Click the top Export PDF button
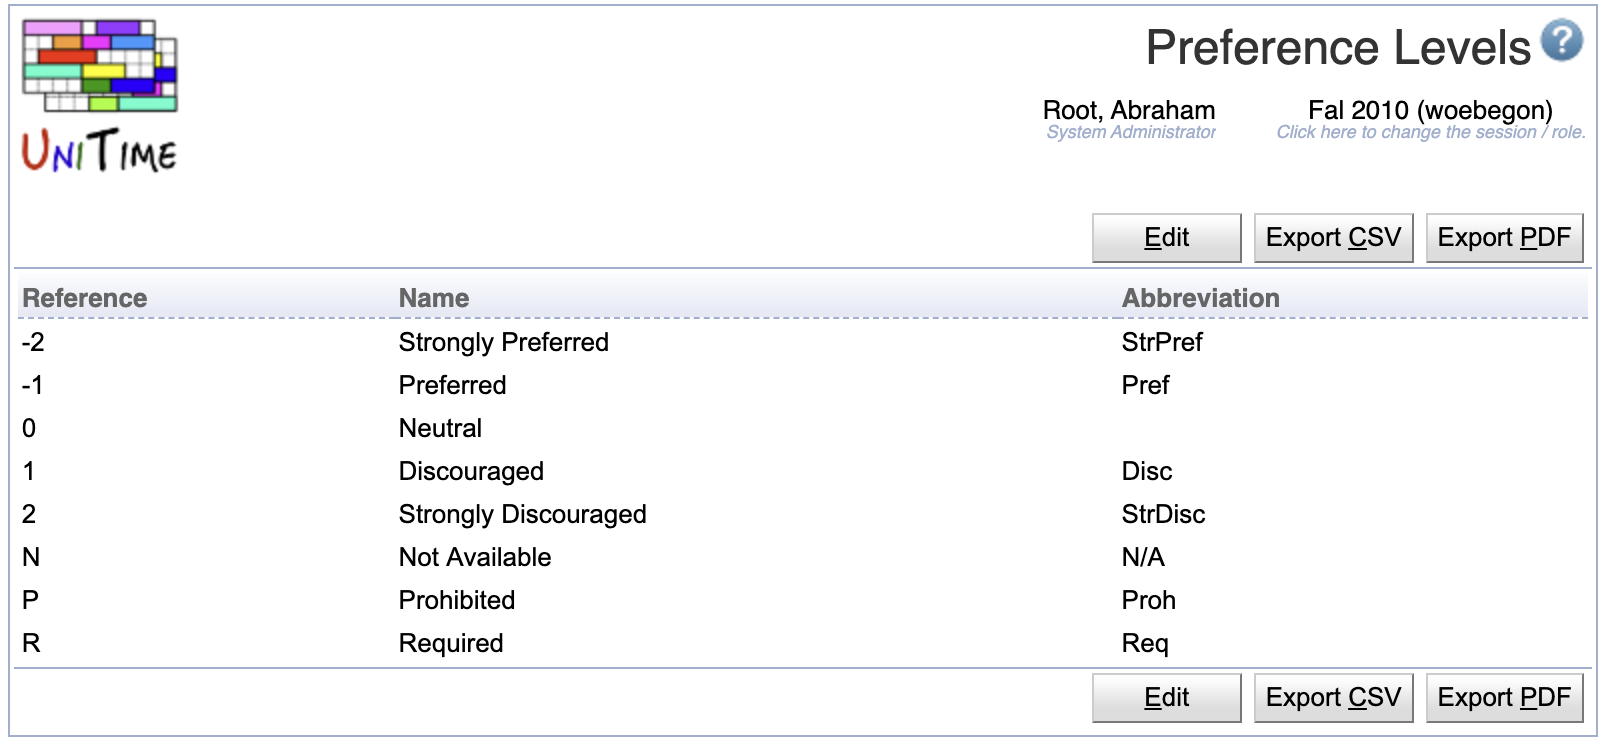 pos(1504,238)
